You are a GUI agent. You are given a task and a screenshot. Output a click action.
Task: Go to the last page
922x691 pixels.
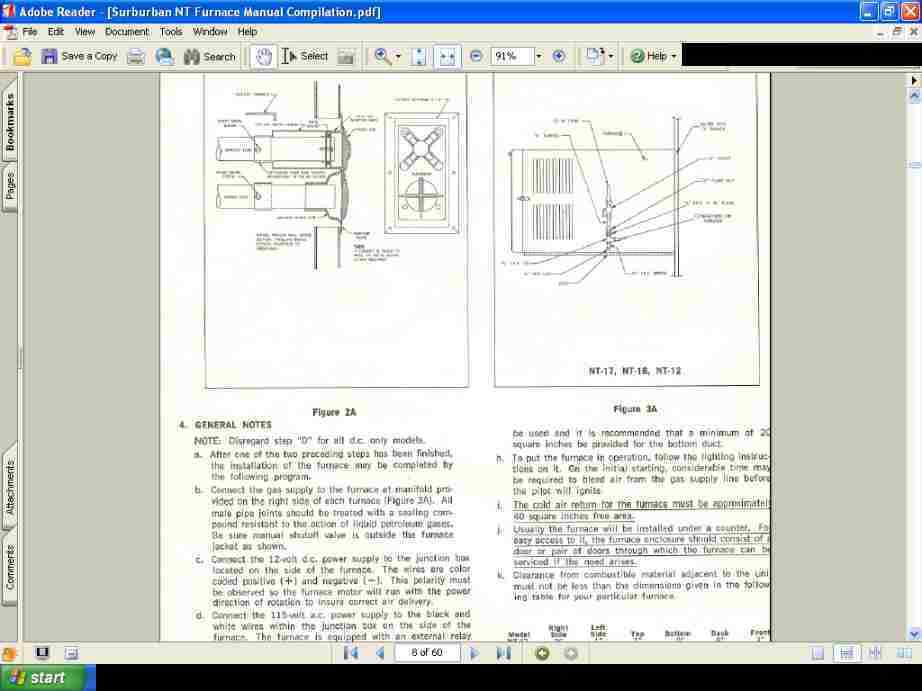tap(503, 653)
